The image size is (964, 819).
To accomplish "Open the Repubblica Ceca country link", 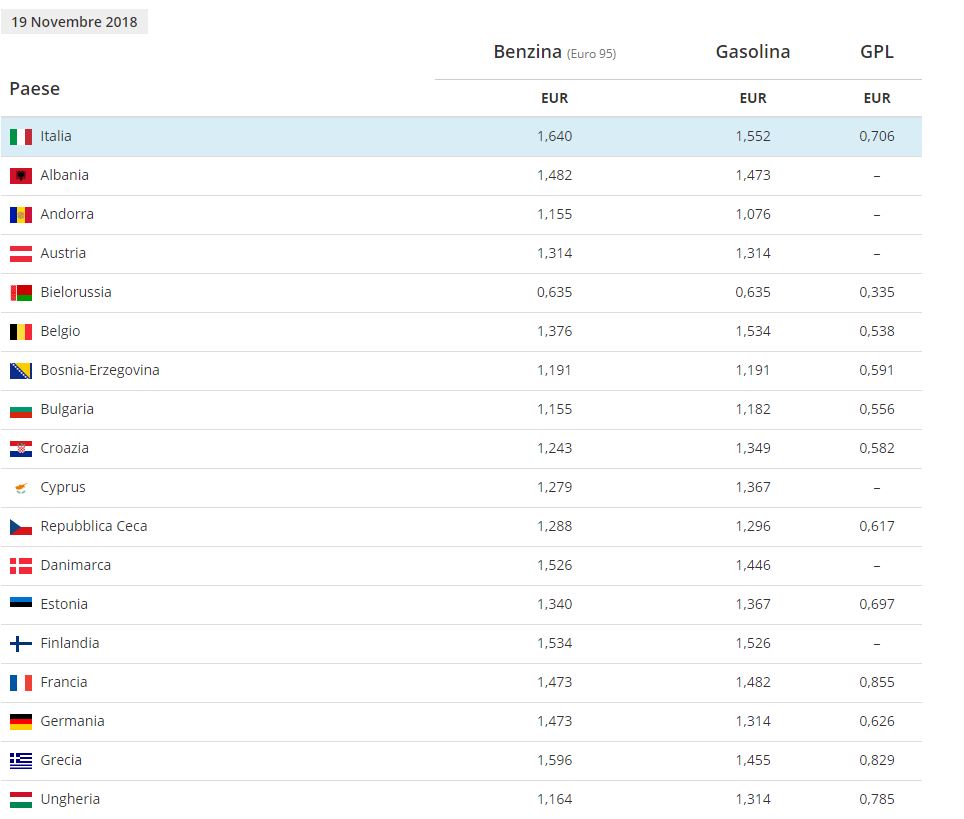I will click(94, 526).
